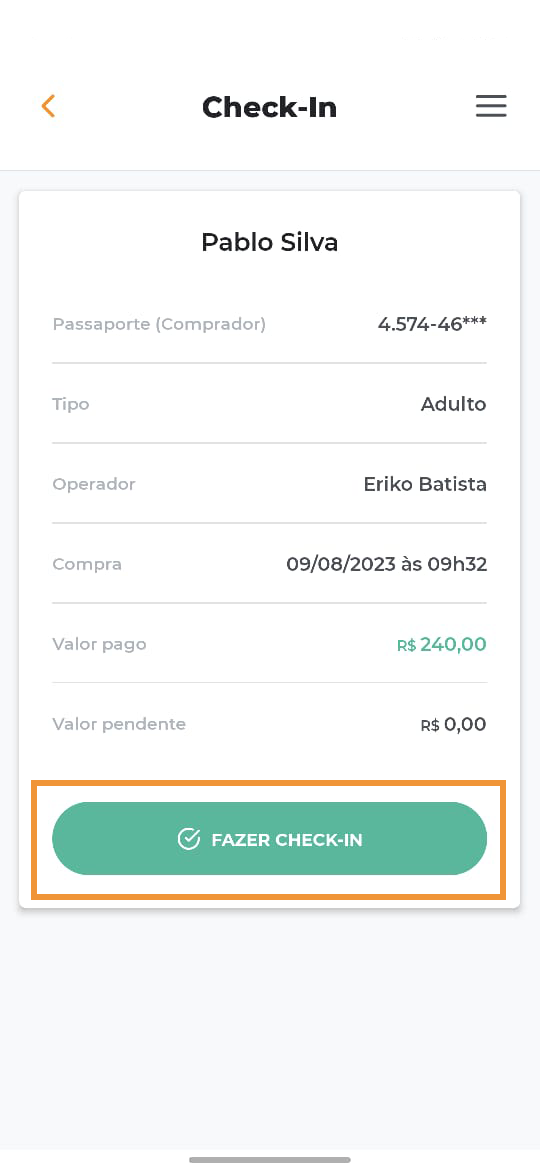The image size is (540, 1170).
Task: Tap the home indicator bar at the bottom
Action: coord(269,1160)
